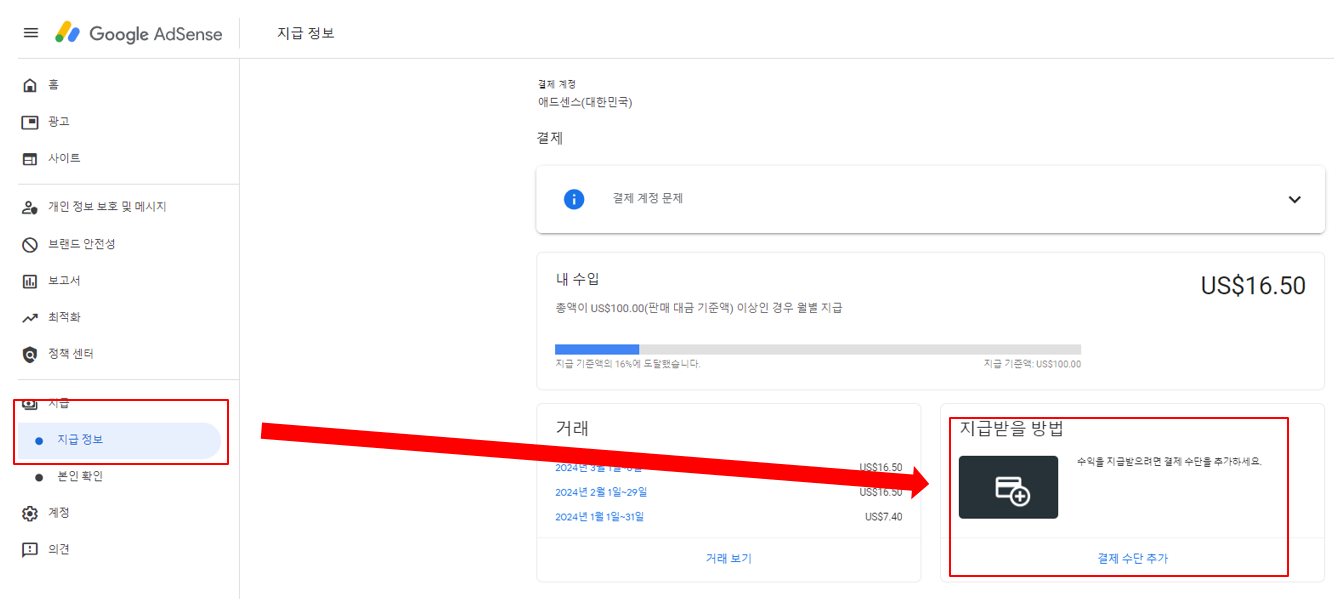Open the 2024년 1월 1일~31일 transaction entry

click(x=600, y=516)
